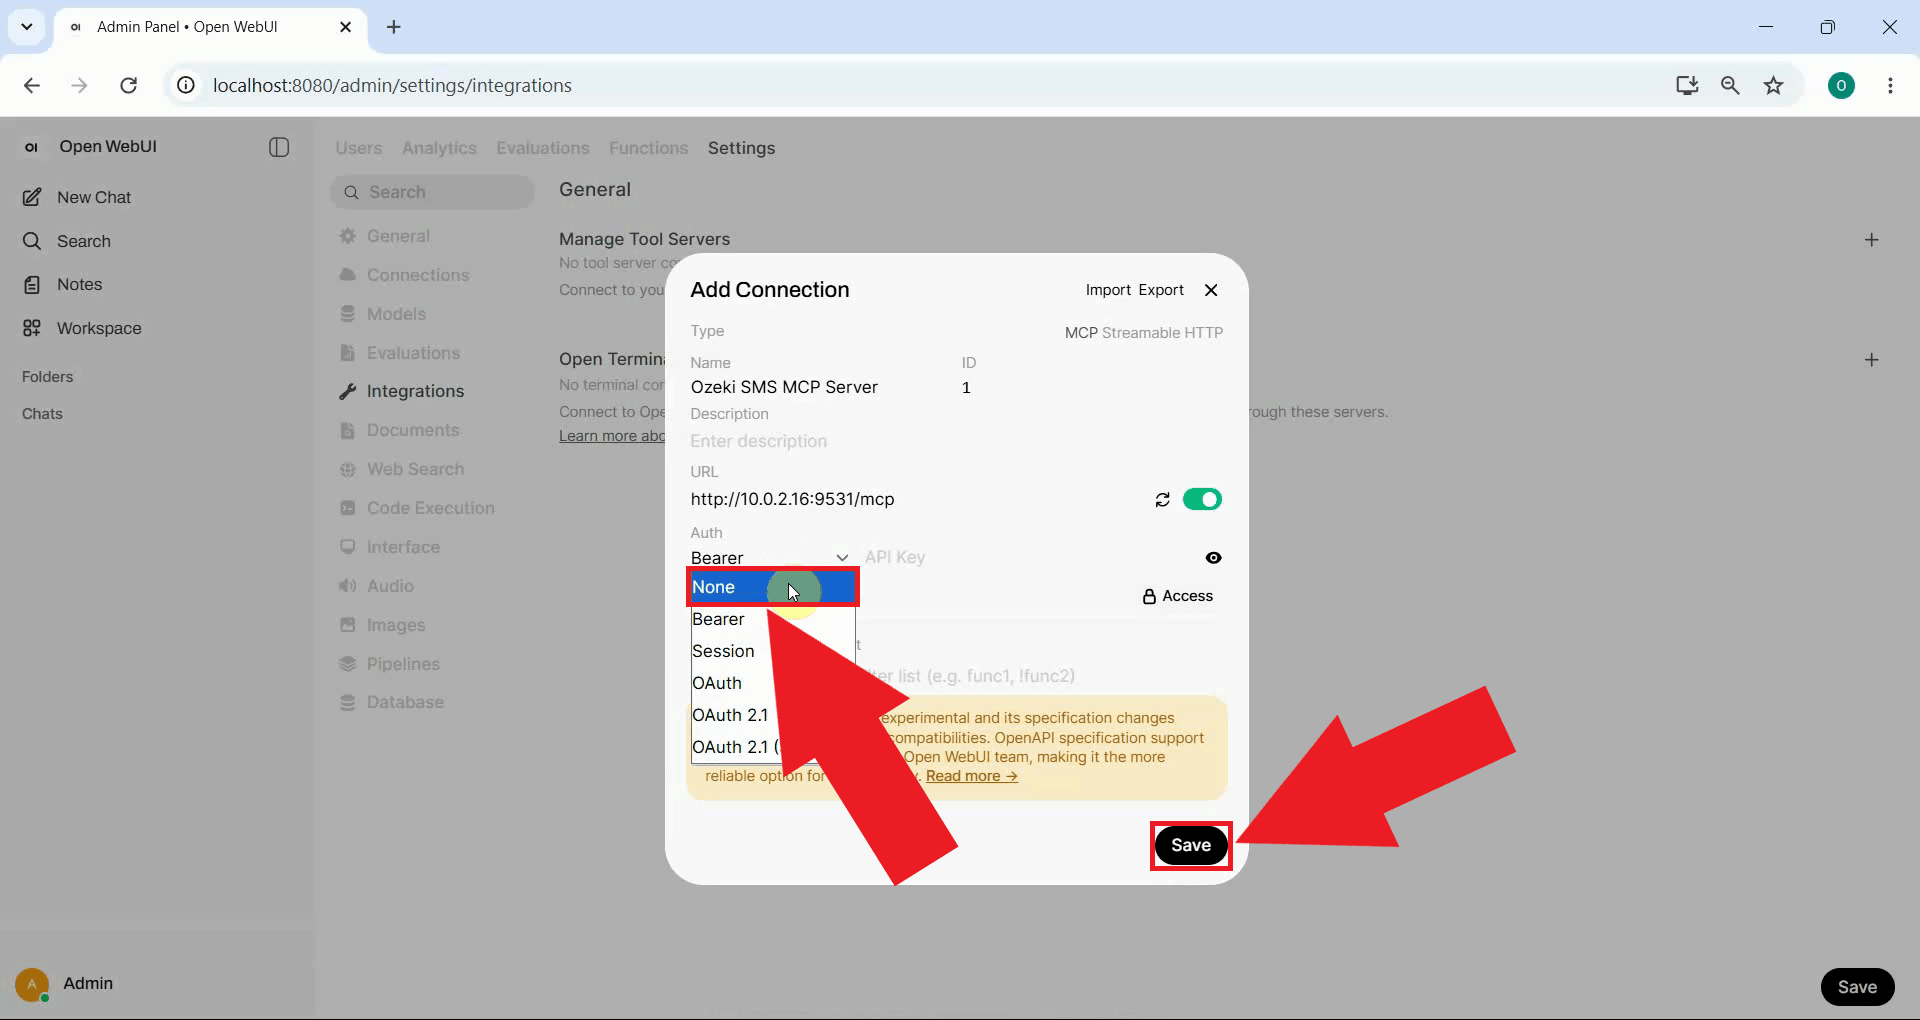Switch to the Analytics tab
The image size is (1920, 1020).
coord(439,148)
